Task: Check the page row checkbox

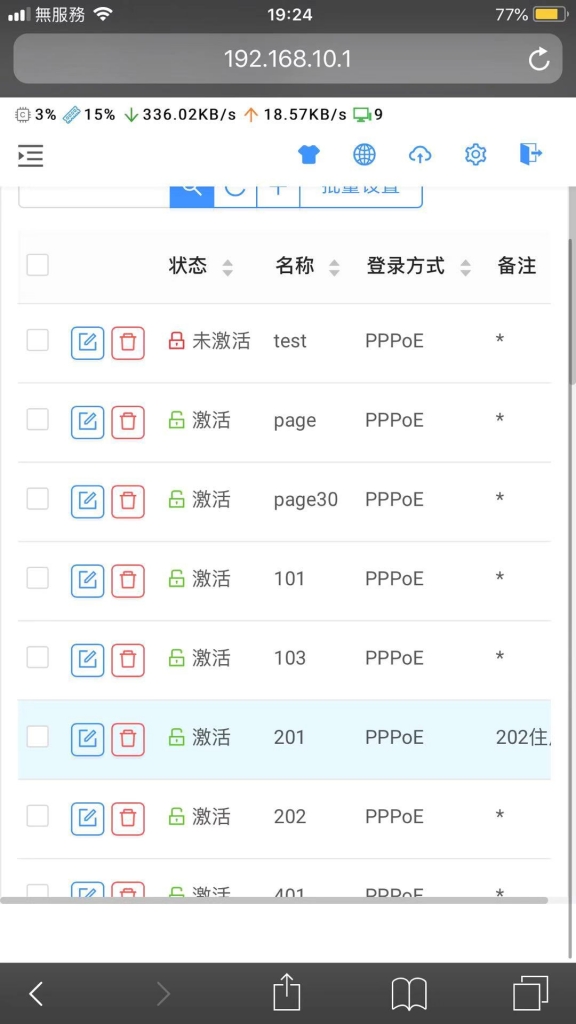Action: pyautogui.click(x=37, y=419)
